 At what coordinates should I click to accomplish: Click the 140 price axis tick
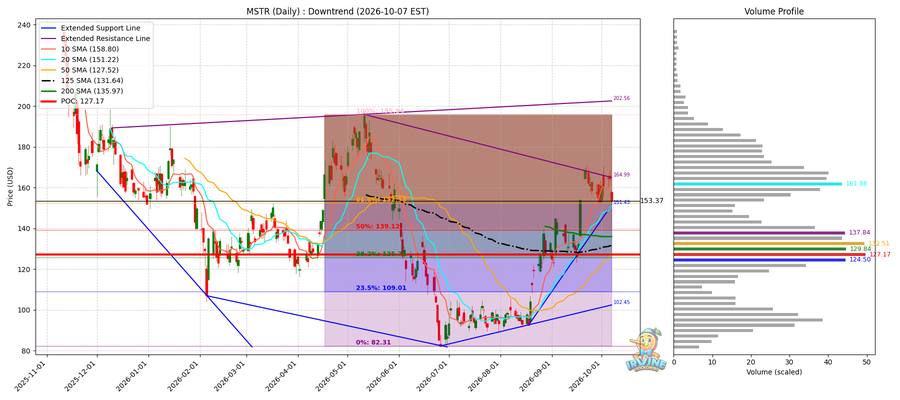(25, 229)
